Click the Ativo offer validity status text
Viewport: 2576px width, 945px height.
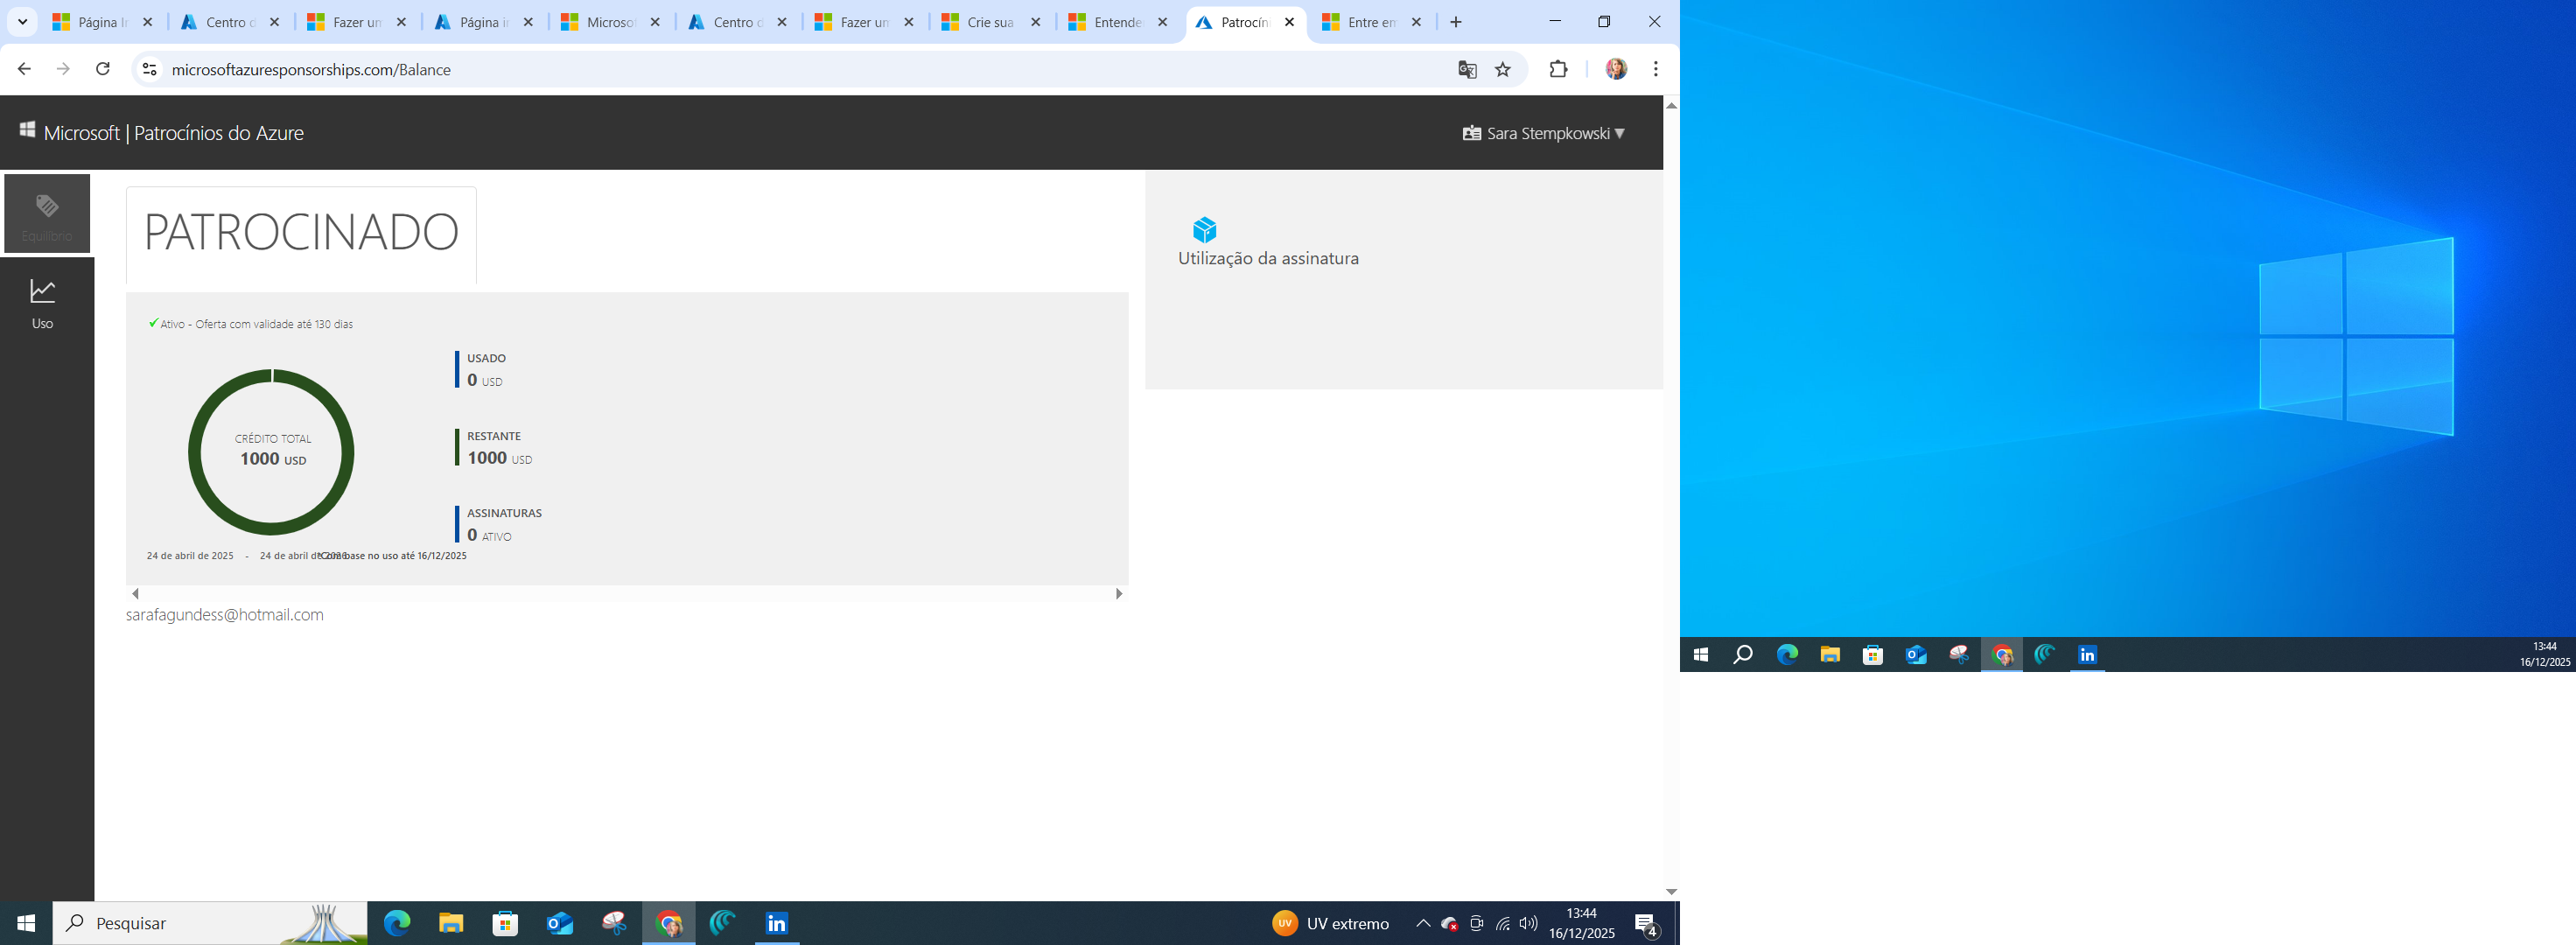251,324
